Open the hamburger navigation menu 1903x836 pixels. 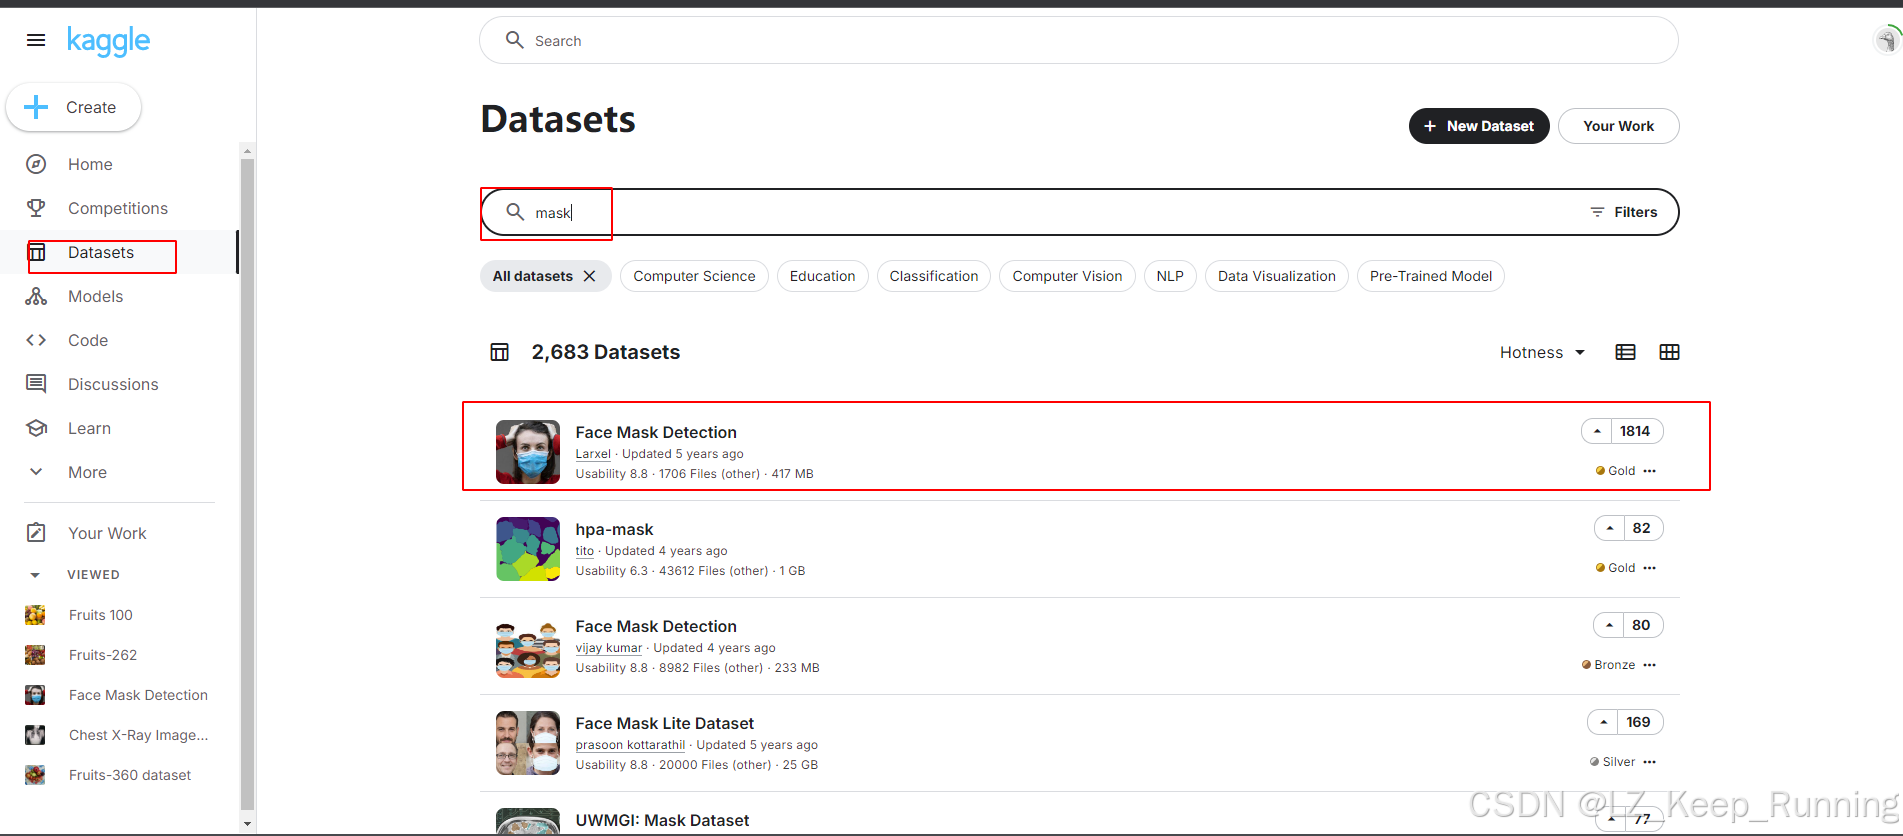click(x=36, y=40)
